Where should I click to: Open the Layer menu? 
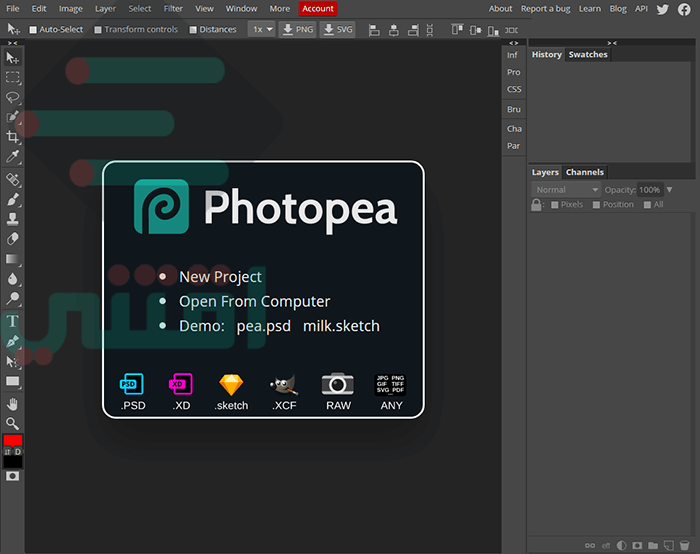coord(105,8)
